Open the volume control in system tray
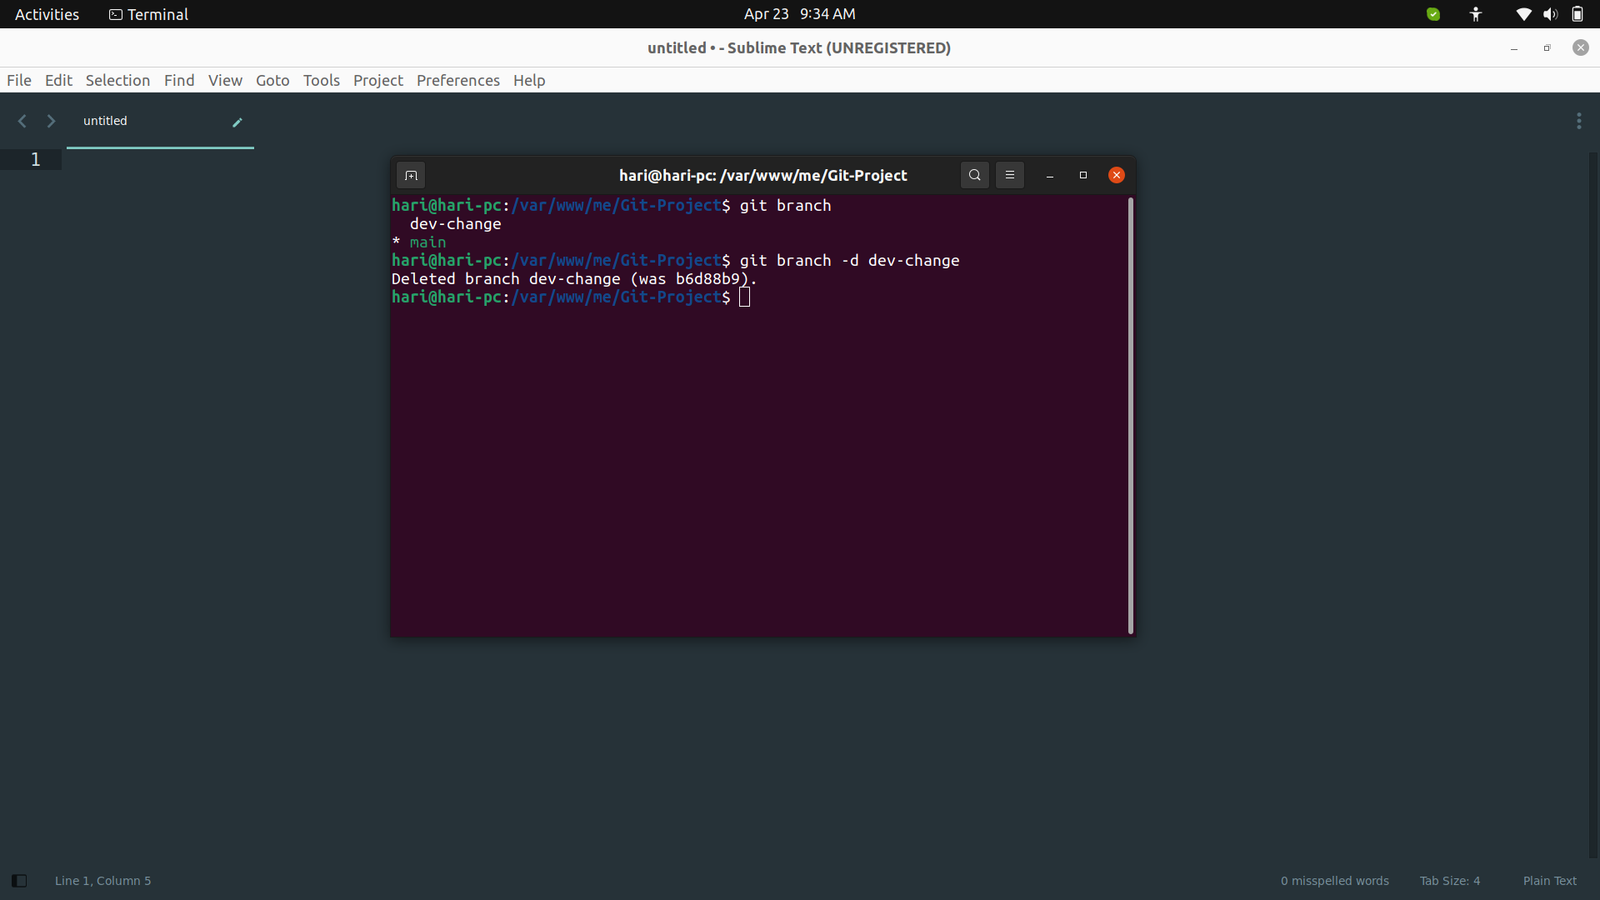This screenshot has width=1600, height=900. point(1550,14)
